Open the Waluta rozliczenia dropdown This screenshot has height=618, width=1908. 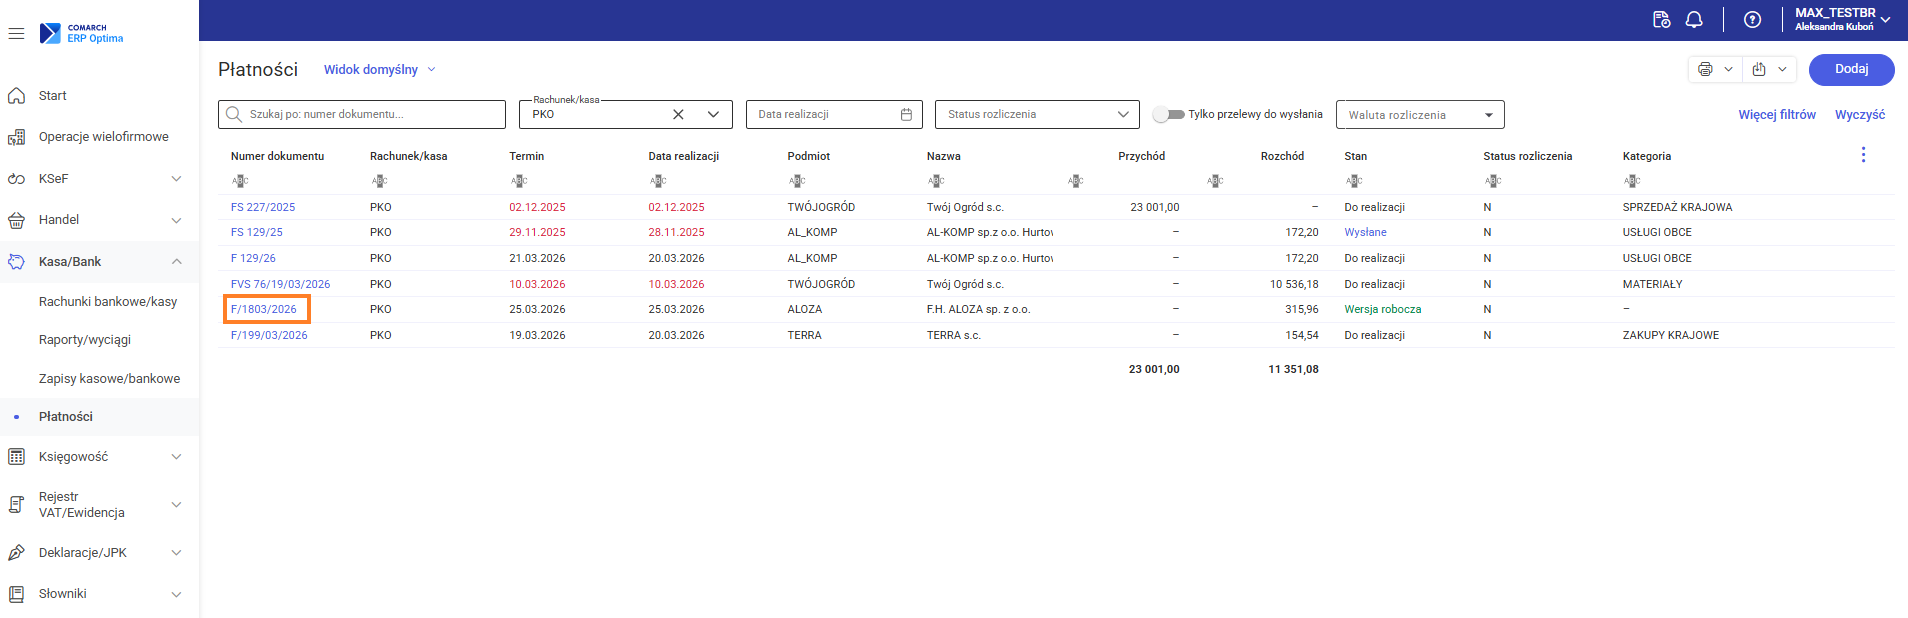tap(1488, 116)
